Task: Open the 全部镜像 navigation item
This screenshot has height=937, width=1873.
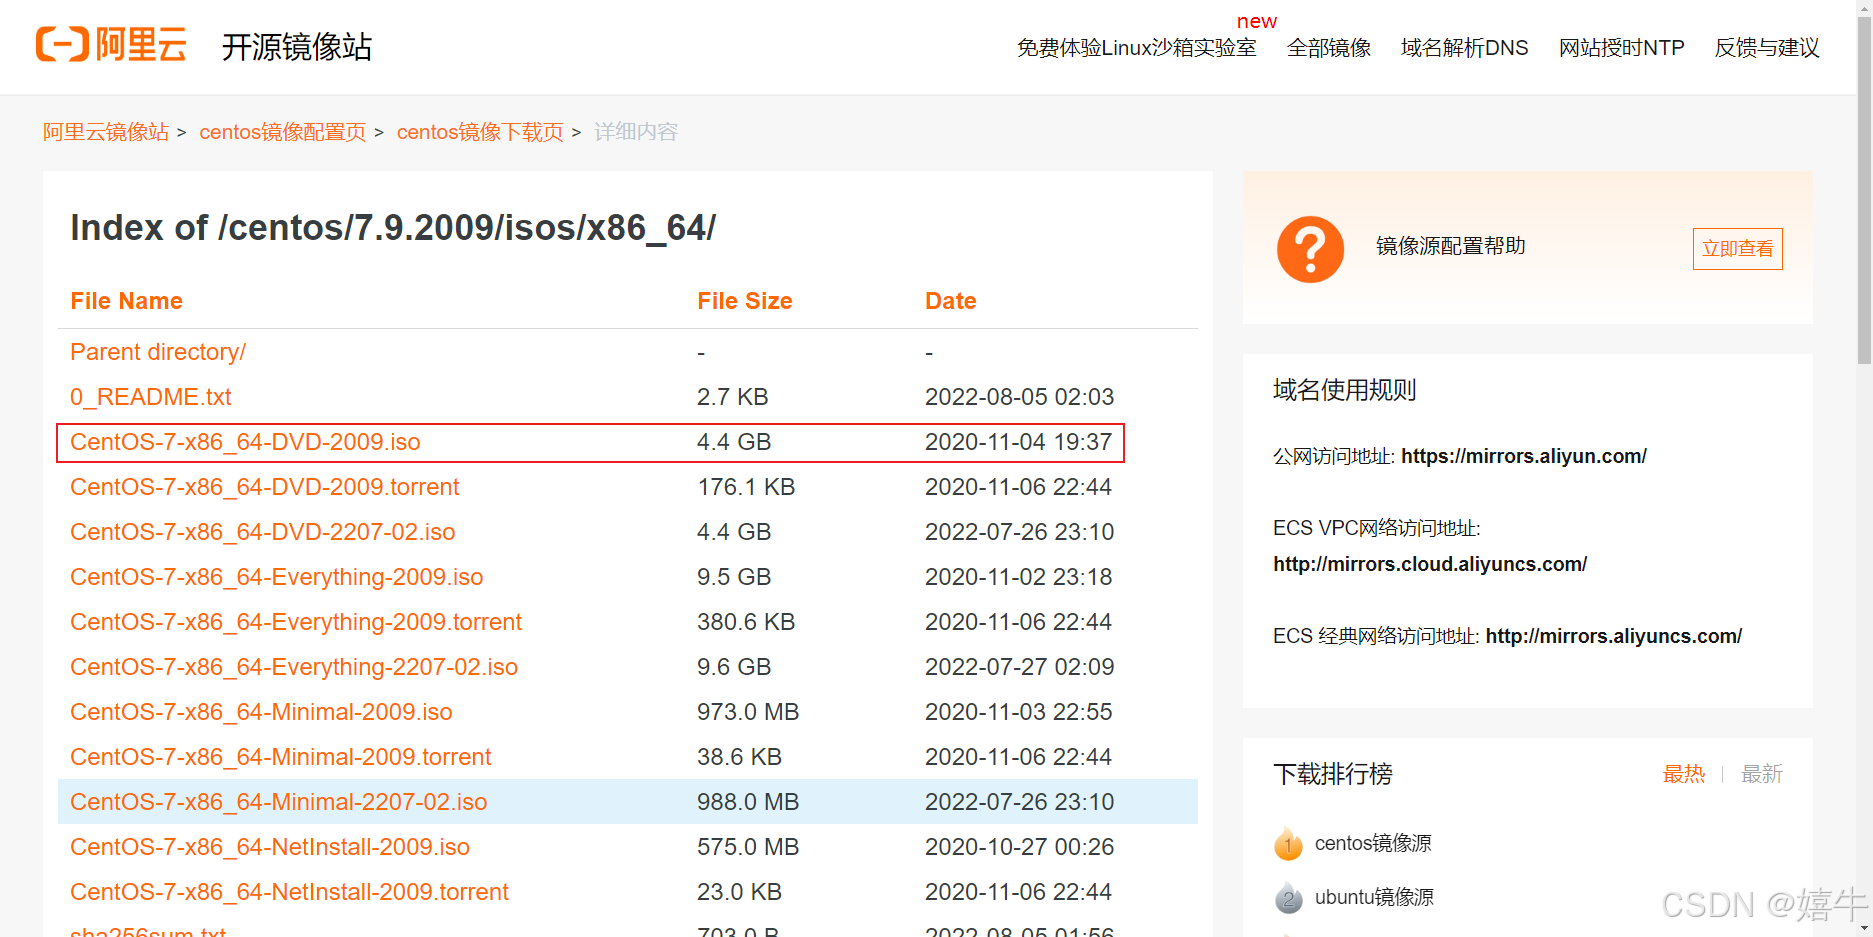Action: coord(1328,48)
